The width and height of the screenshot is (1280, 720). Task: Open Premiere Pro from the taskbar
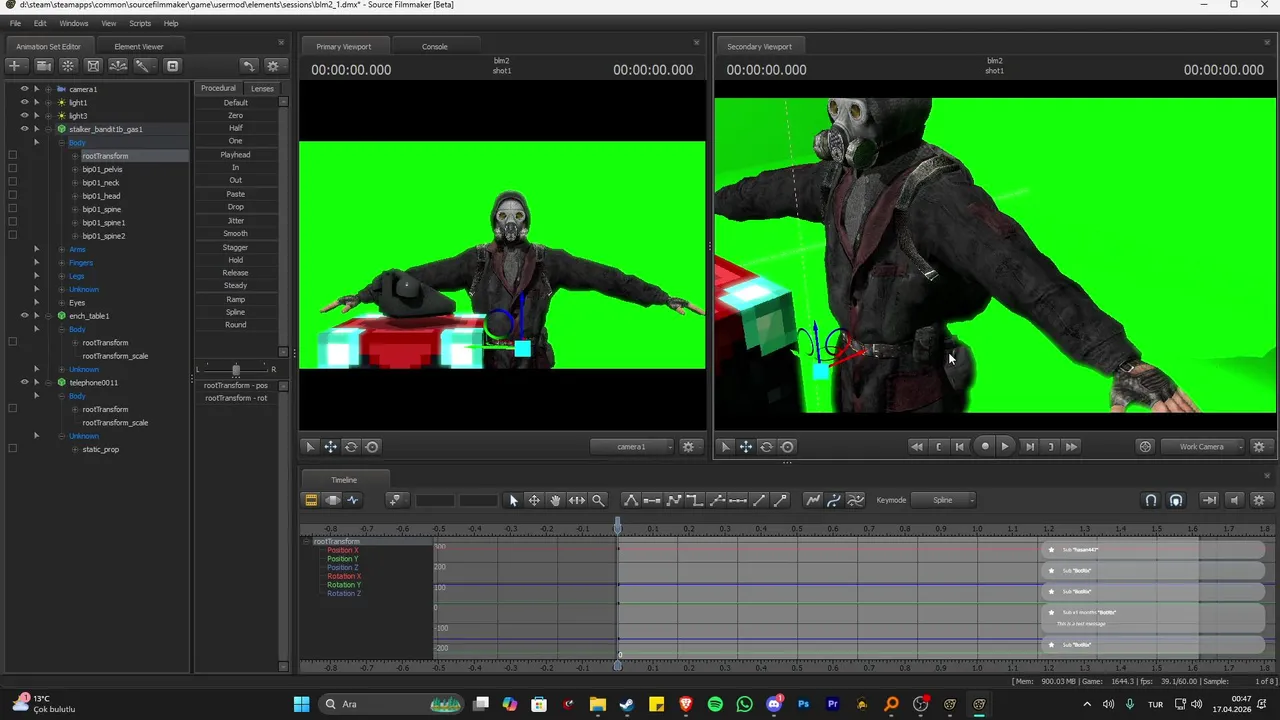coord(832,704)
